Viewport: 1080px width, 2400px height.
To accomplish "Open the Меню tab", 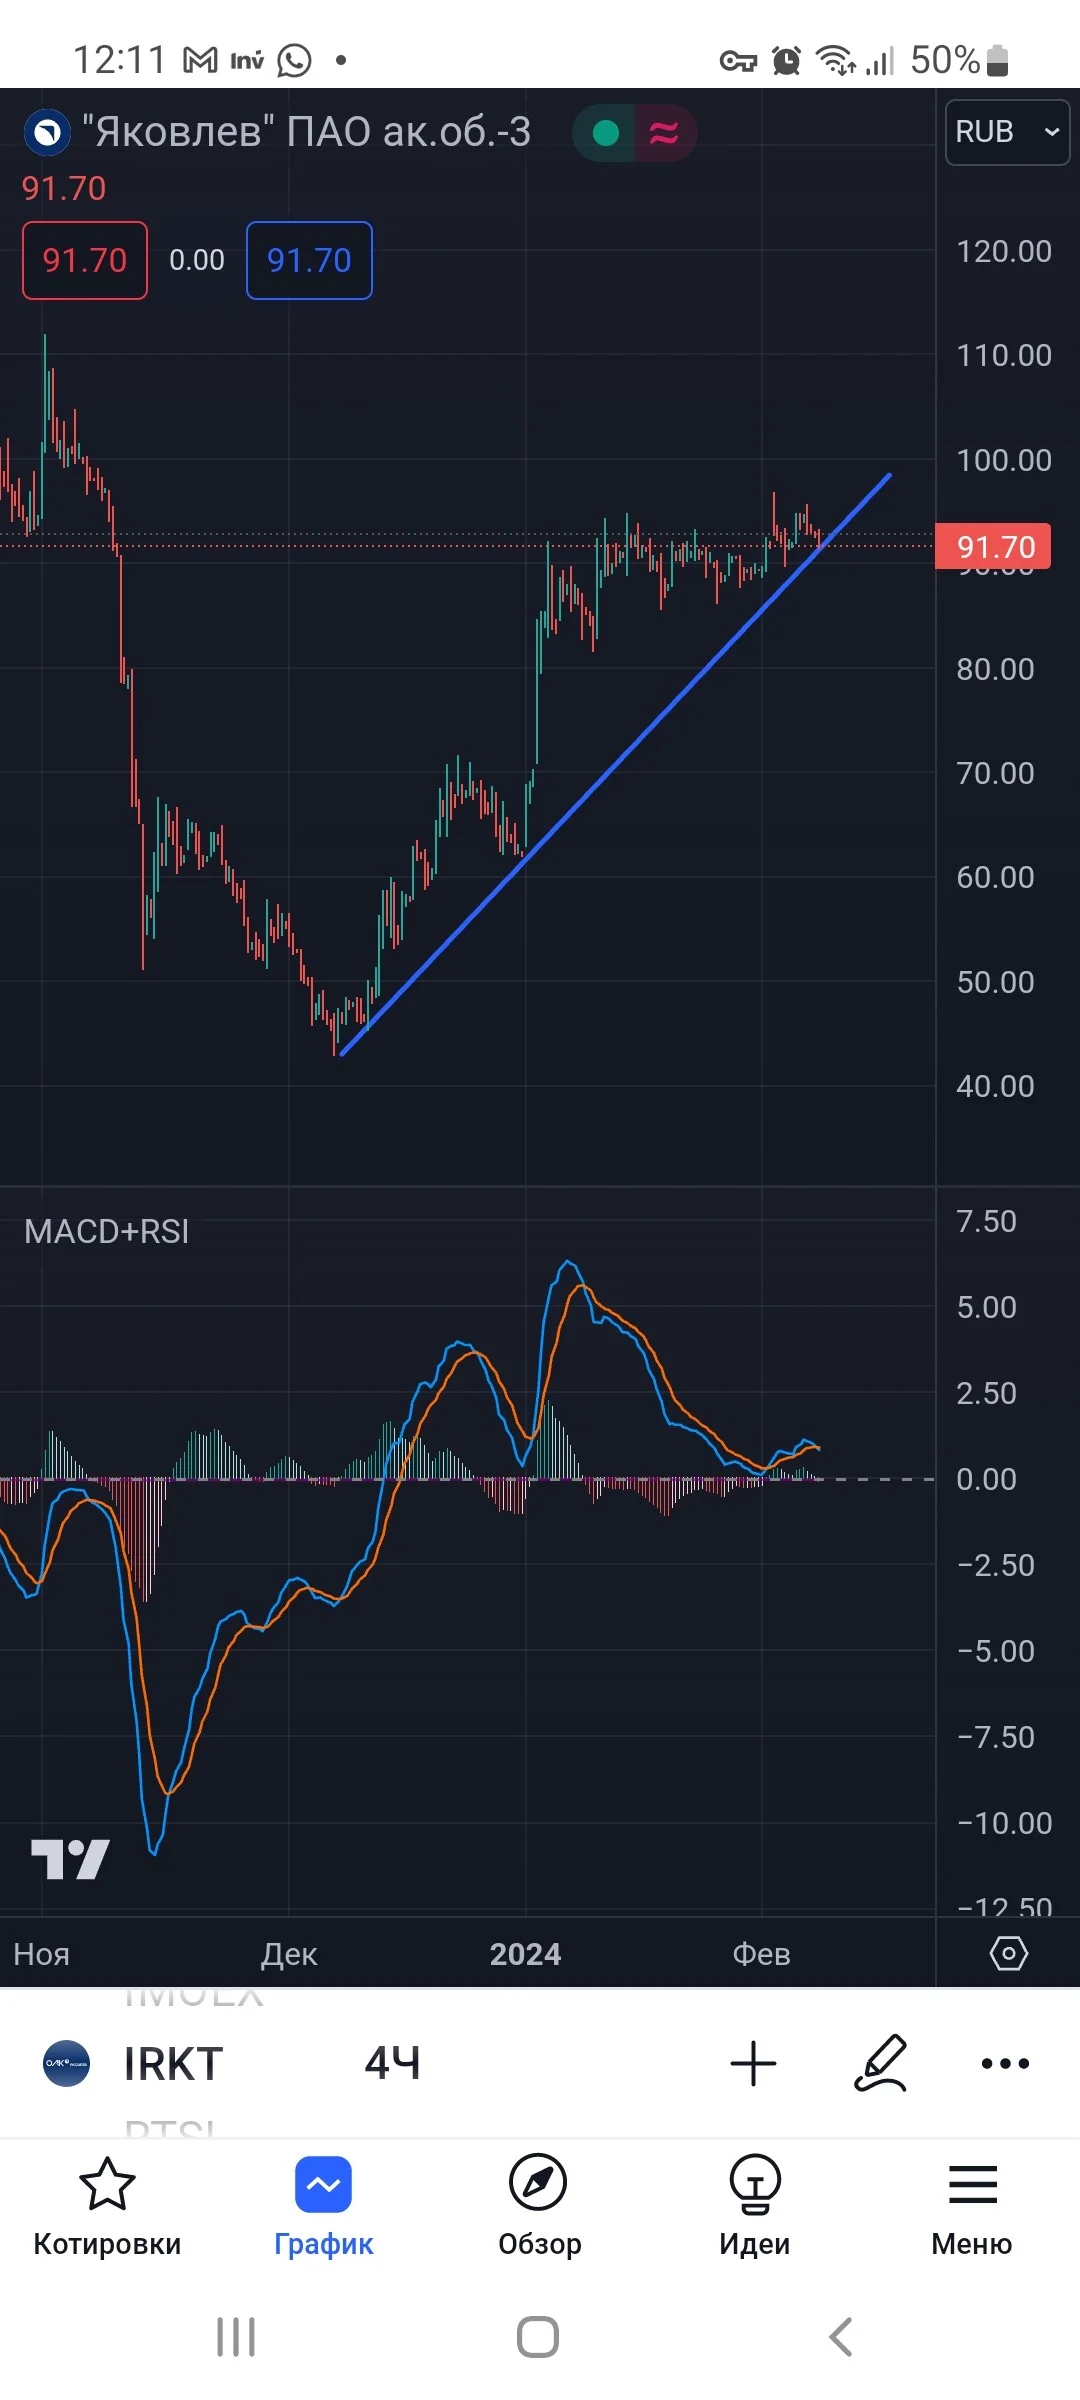I will (x=972, y=2205).
